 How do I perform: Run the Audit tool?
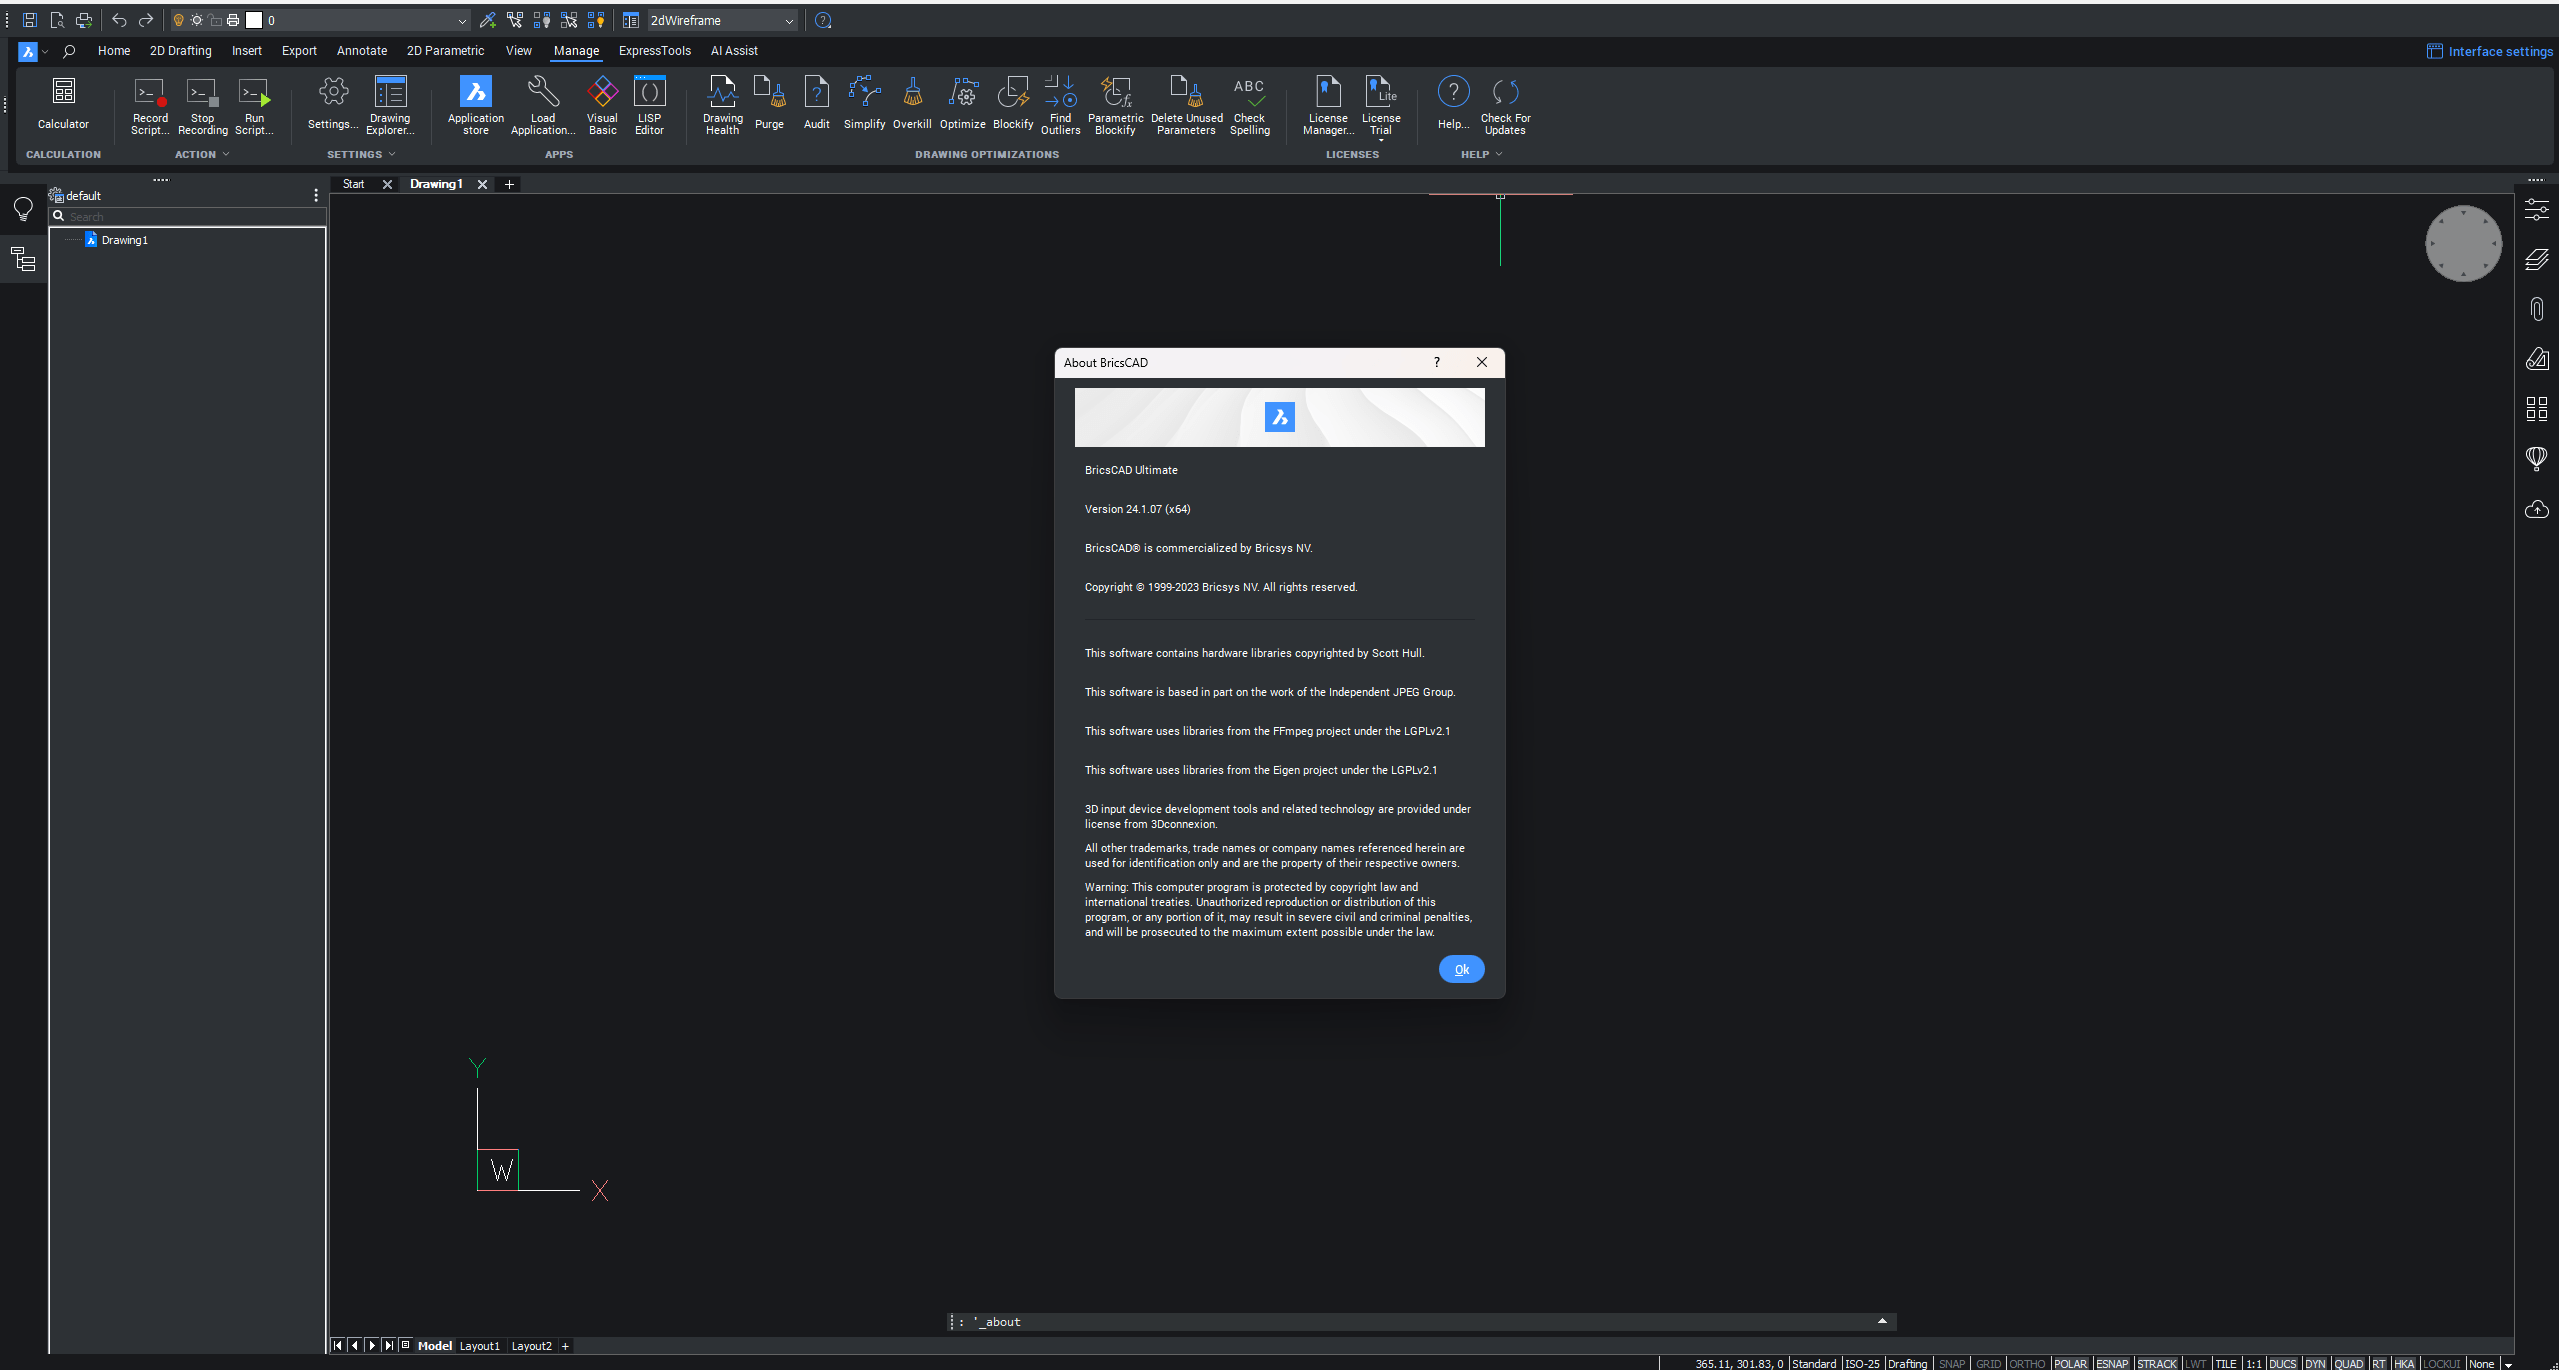(x=817, y=103)
